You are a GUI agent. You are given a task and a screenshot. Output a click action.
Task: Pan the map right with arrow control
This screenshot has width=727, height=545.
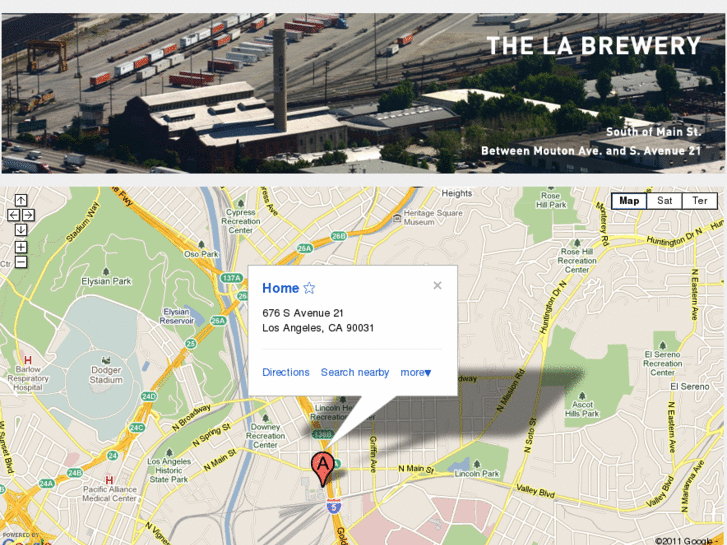click(28, 215)
